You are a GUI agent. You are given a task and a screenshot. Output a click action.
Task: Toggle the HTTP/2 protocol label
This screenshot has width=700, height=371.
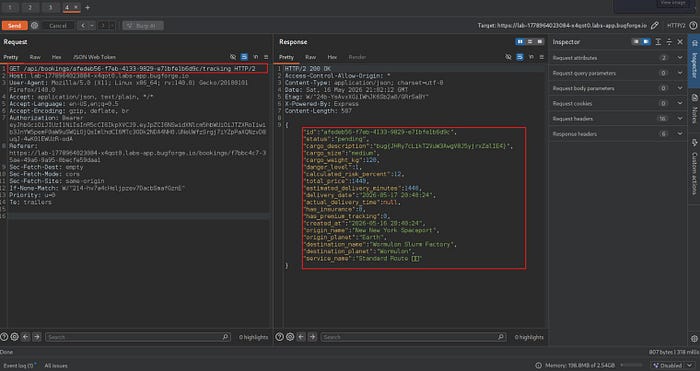pyautogui.click(x=676, y=25)
